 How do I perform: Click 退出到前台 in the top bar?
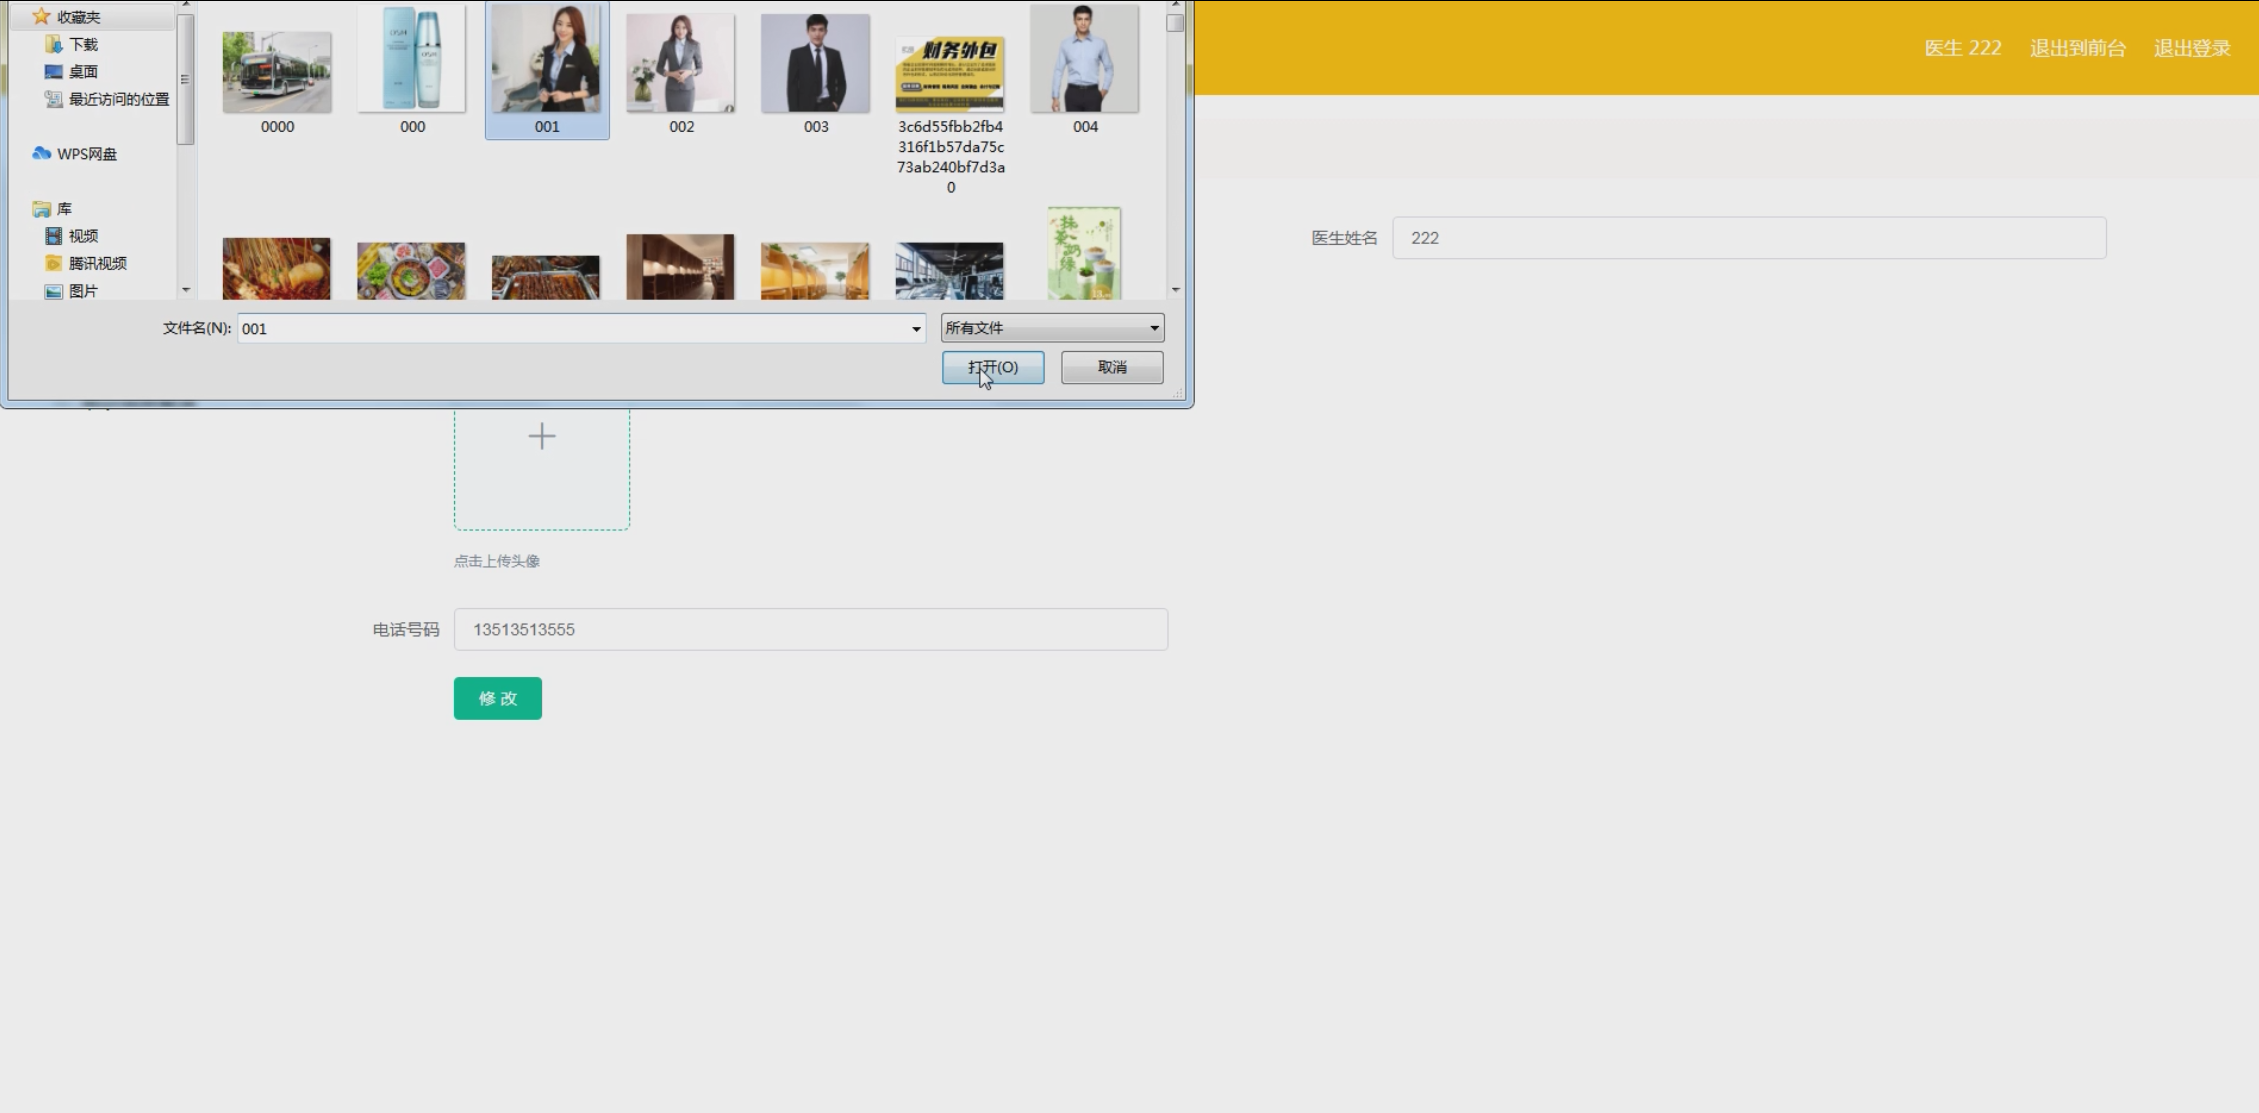coord(2077,48)
